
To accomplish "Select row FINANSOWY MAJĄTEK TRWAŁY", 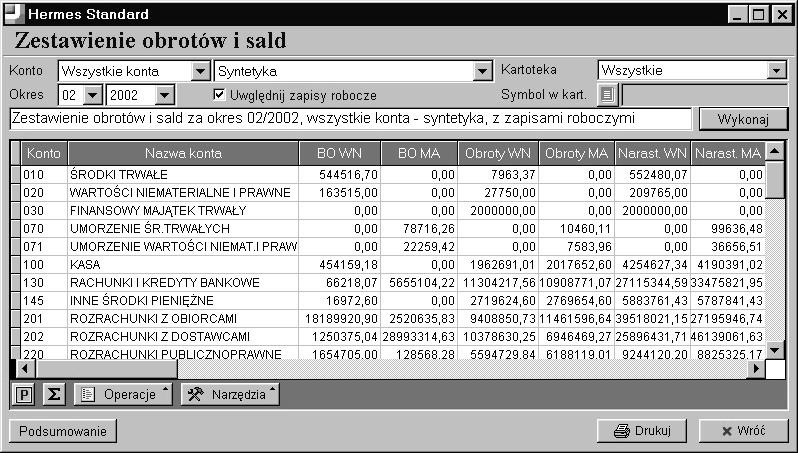I will [392, 210].
